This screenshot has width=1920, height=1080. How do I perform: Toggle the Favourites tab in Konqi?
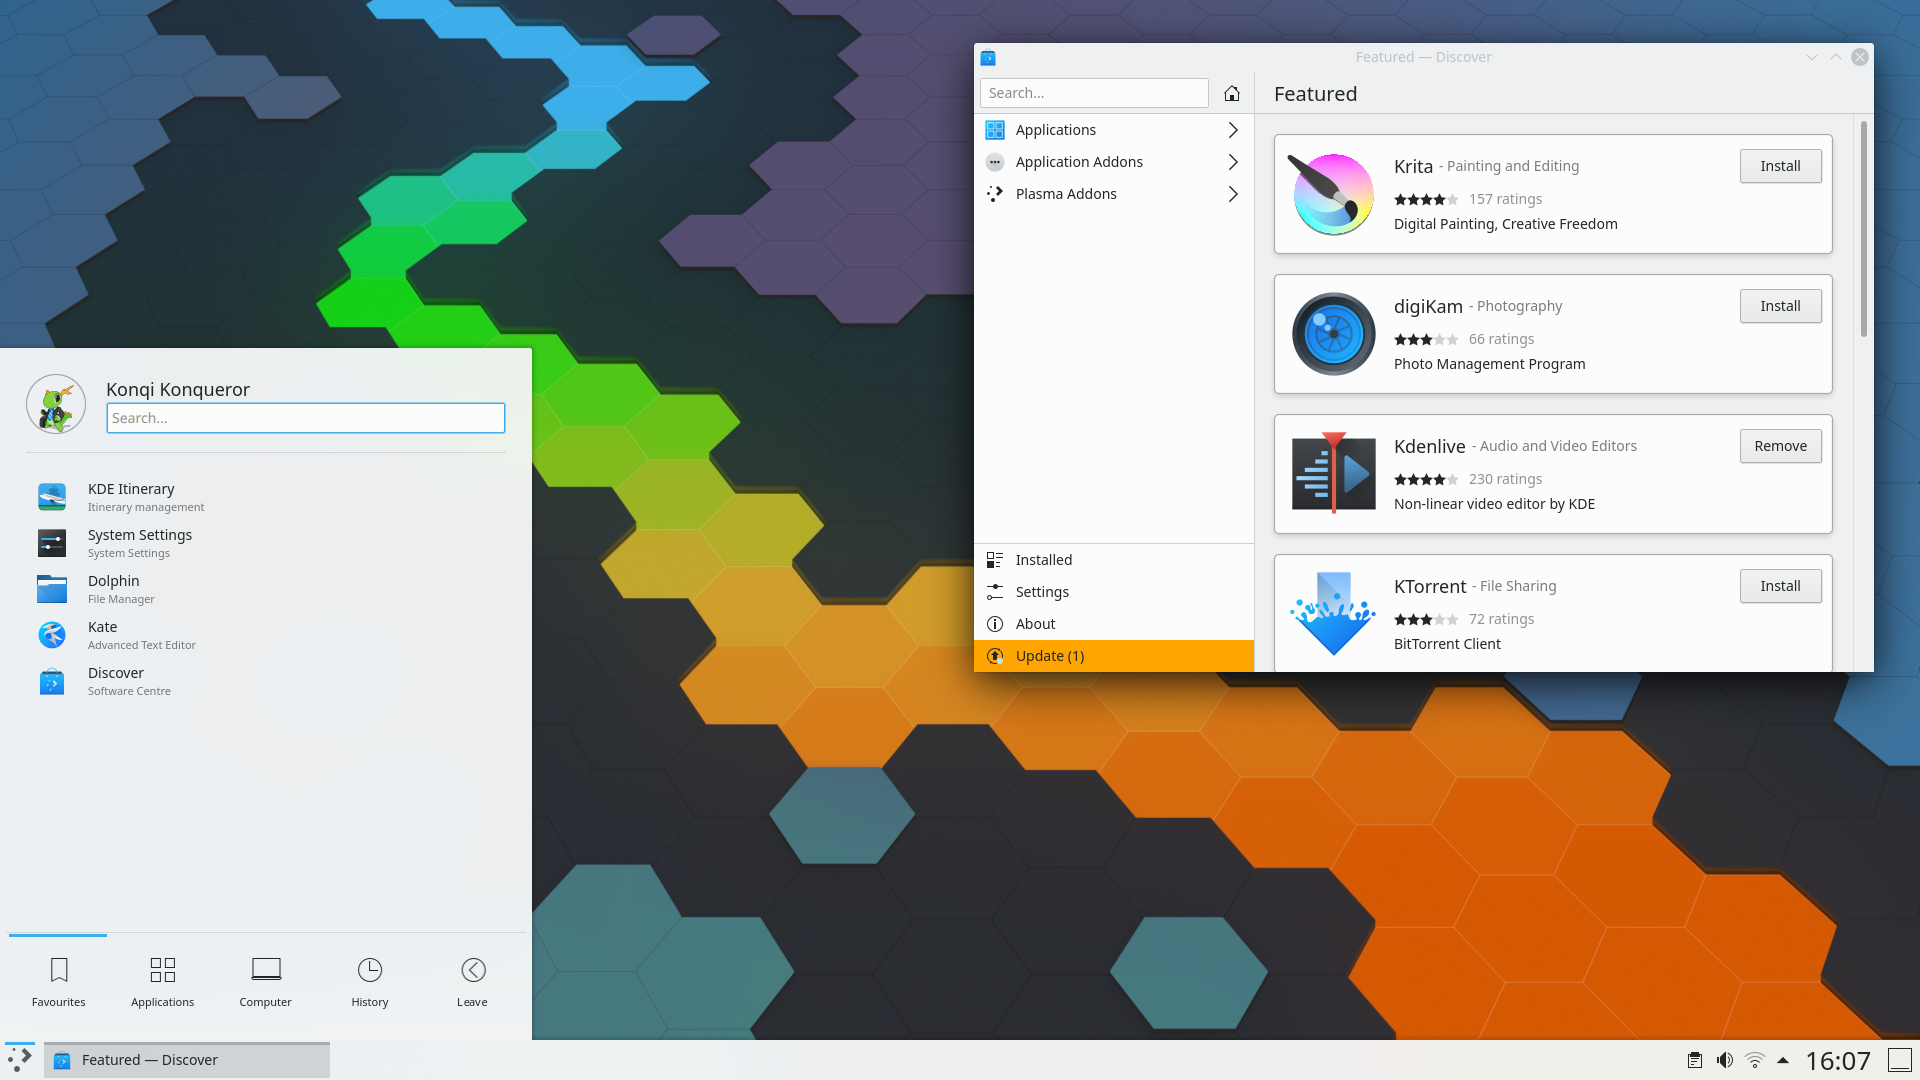[58, 978]
